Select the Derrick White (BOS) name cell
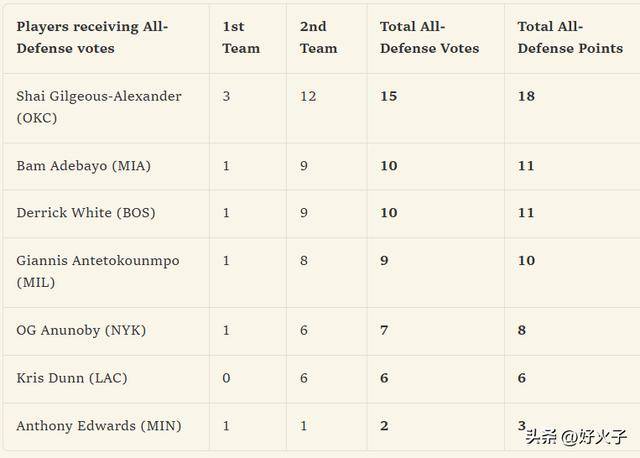This screenshot has height=458, width=640. [86, 213]
